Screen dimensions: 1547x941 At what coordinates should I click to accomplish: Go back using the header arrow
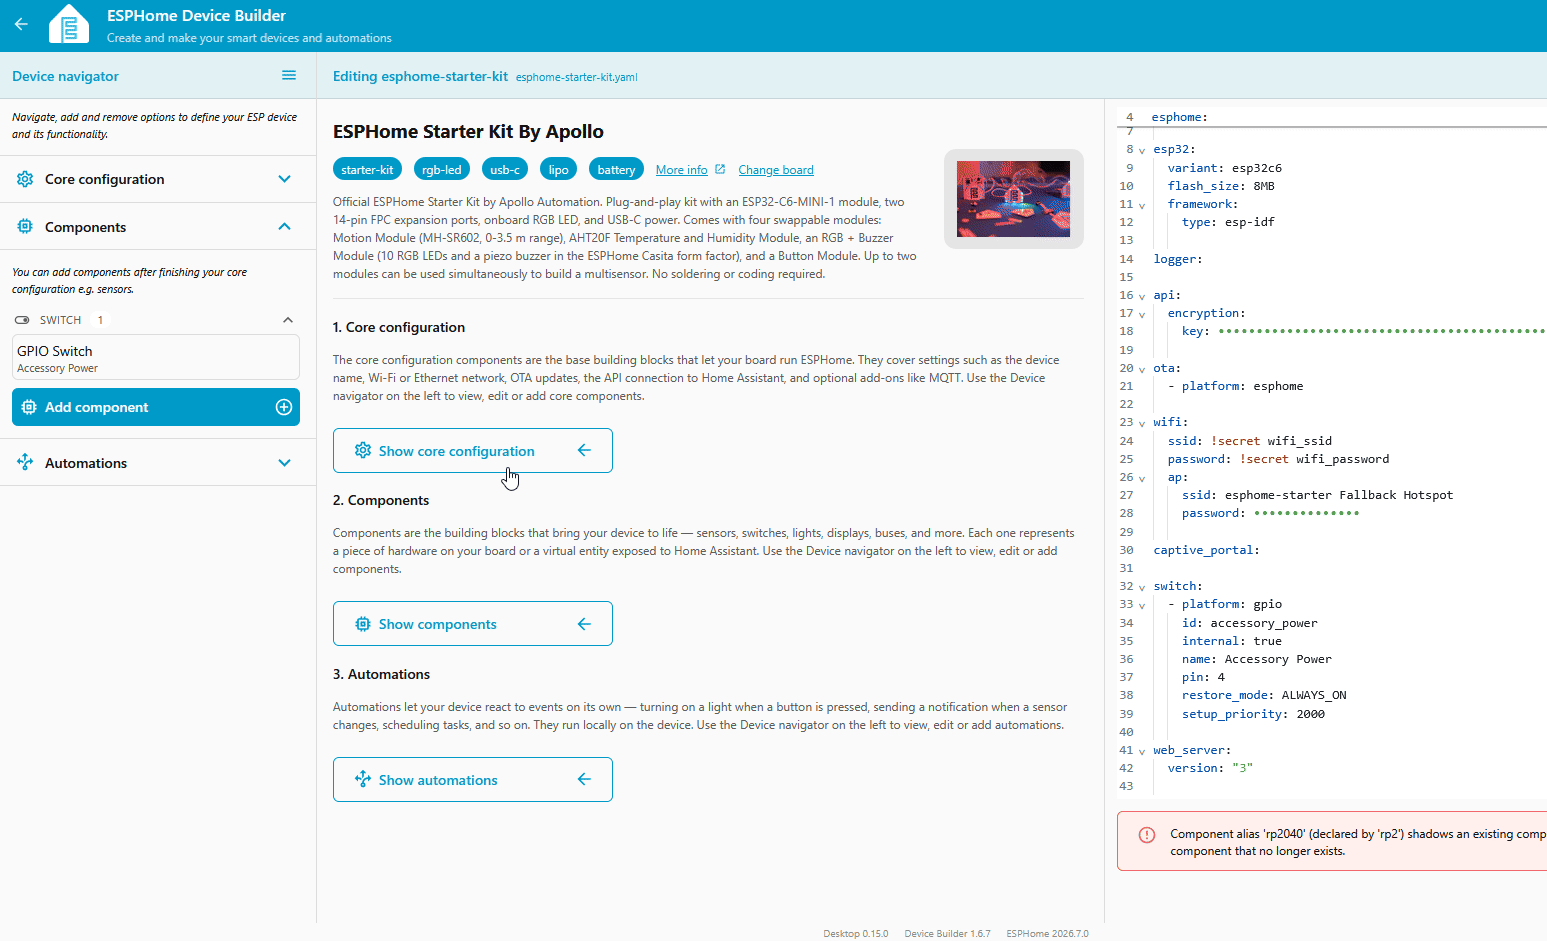click(x=21, y=25)
